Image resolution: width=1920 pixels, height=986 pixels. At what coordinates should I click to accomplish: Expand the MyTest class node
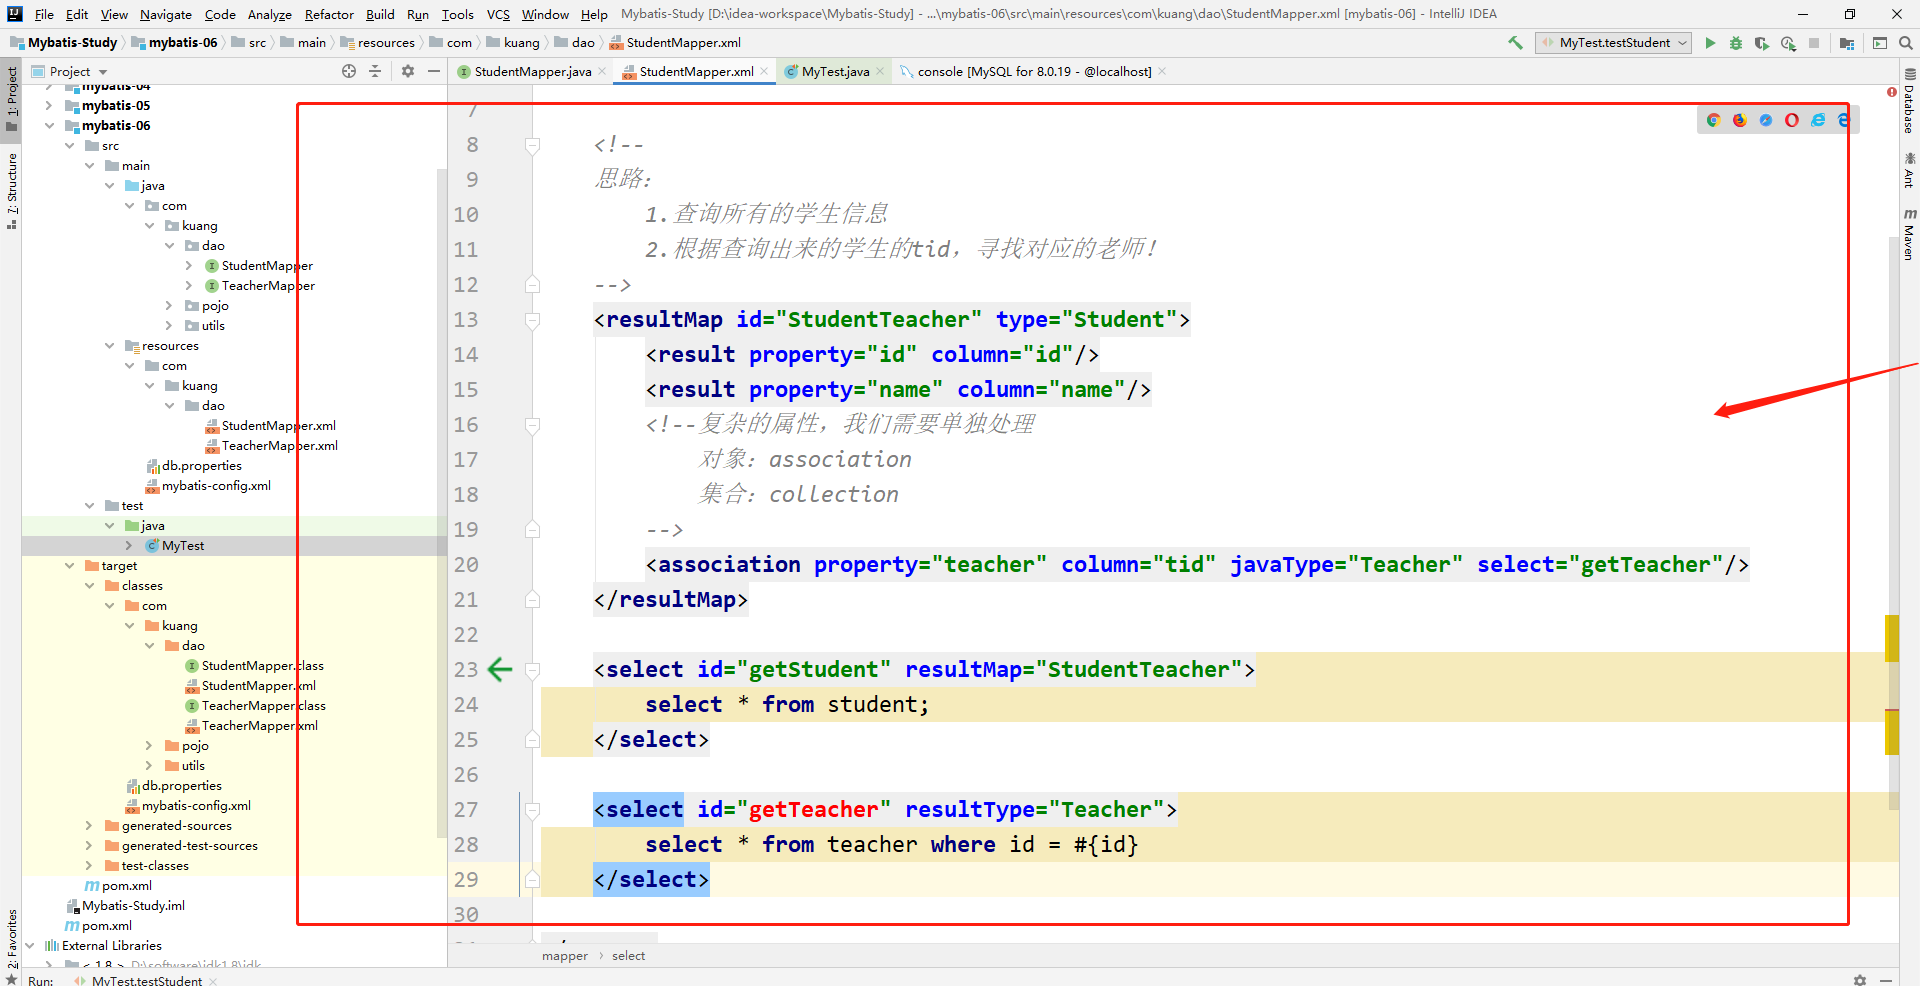[129, 545]
